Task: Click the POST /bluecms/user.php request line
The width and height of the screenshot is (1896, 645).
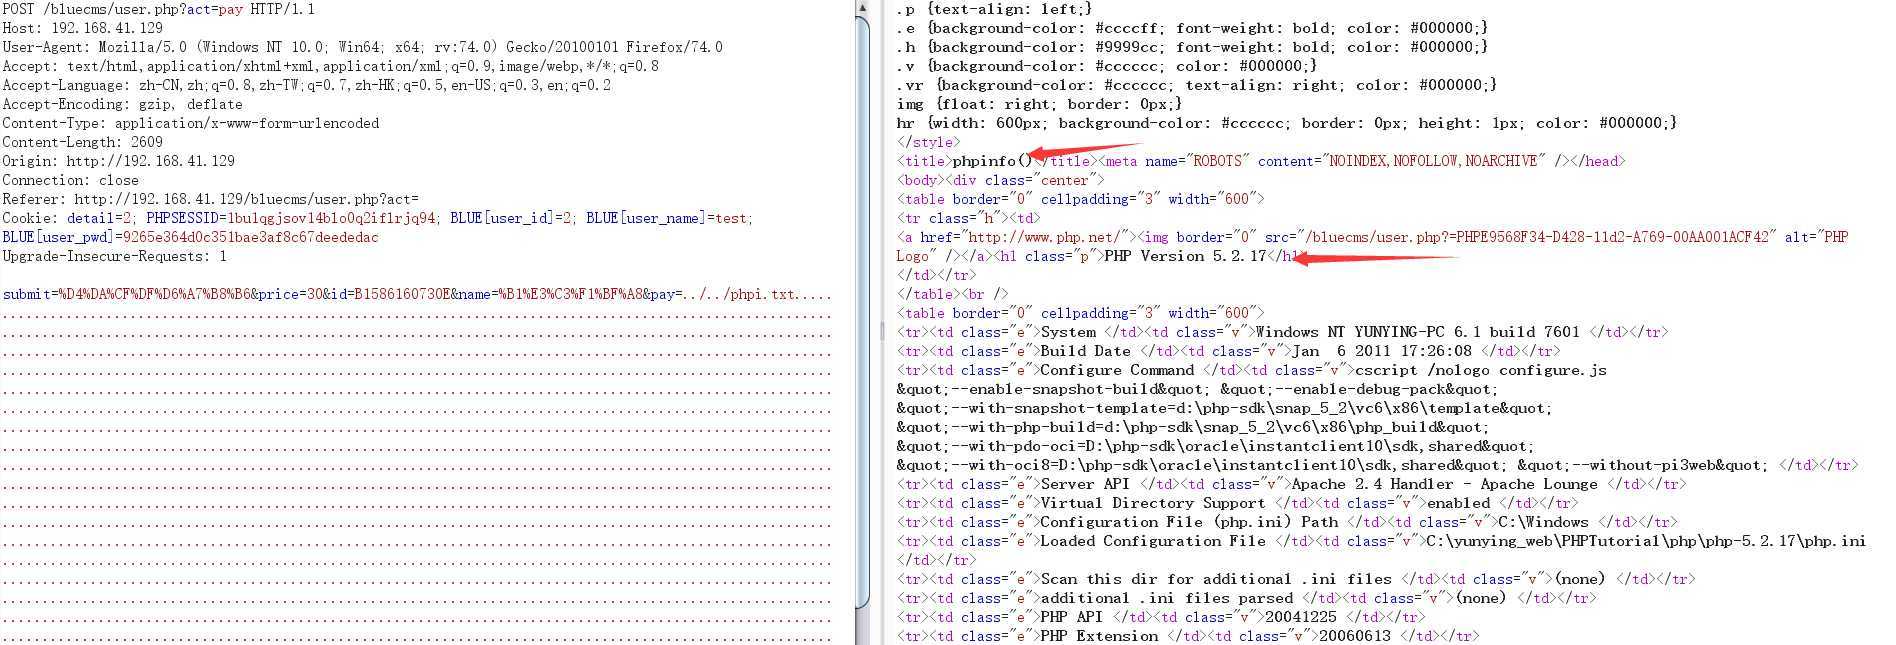Action: [x=159, y=9]
